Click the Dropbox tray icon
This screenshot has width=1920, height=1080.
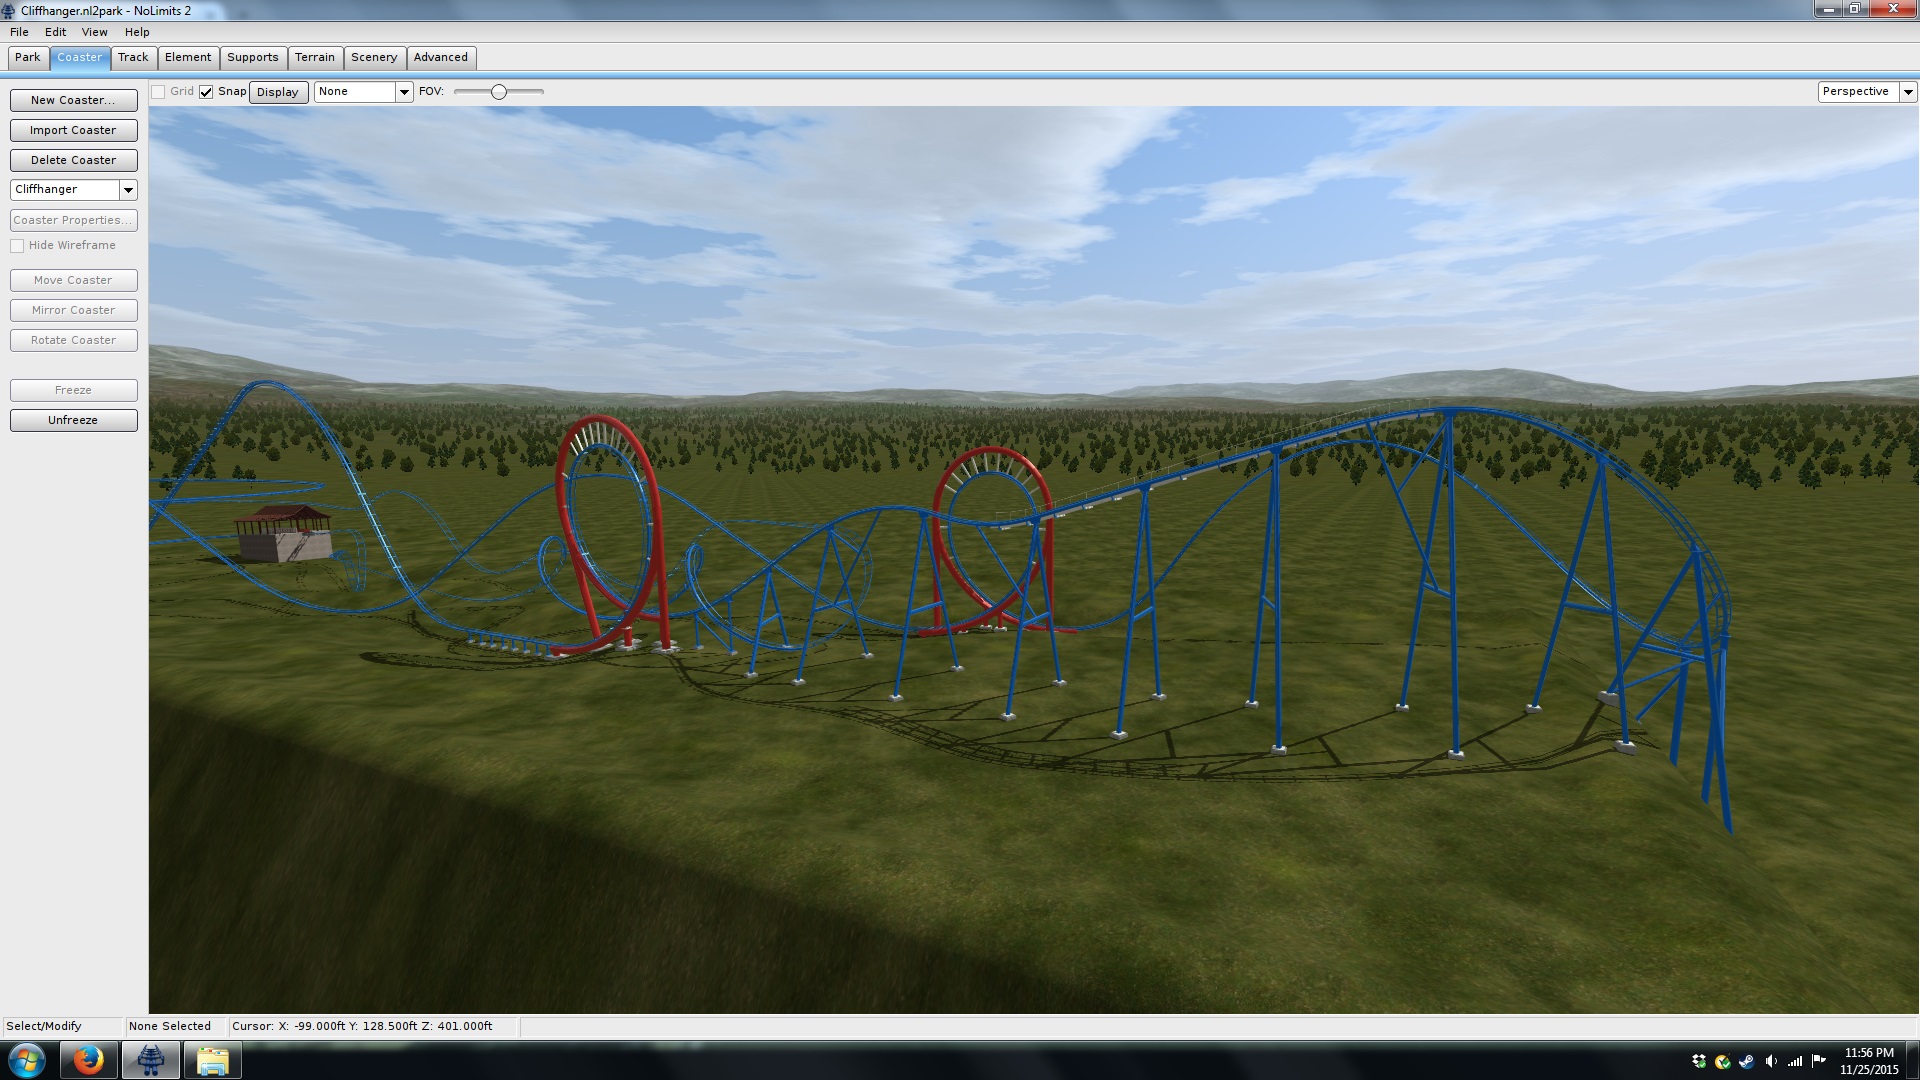click(1698, 1061)
